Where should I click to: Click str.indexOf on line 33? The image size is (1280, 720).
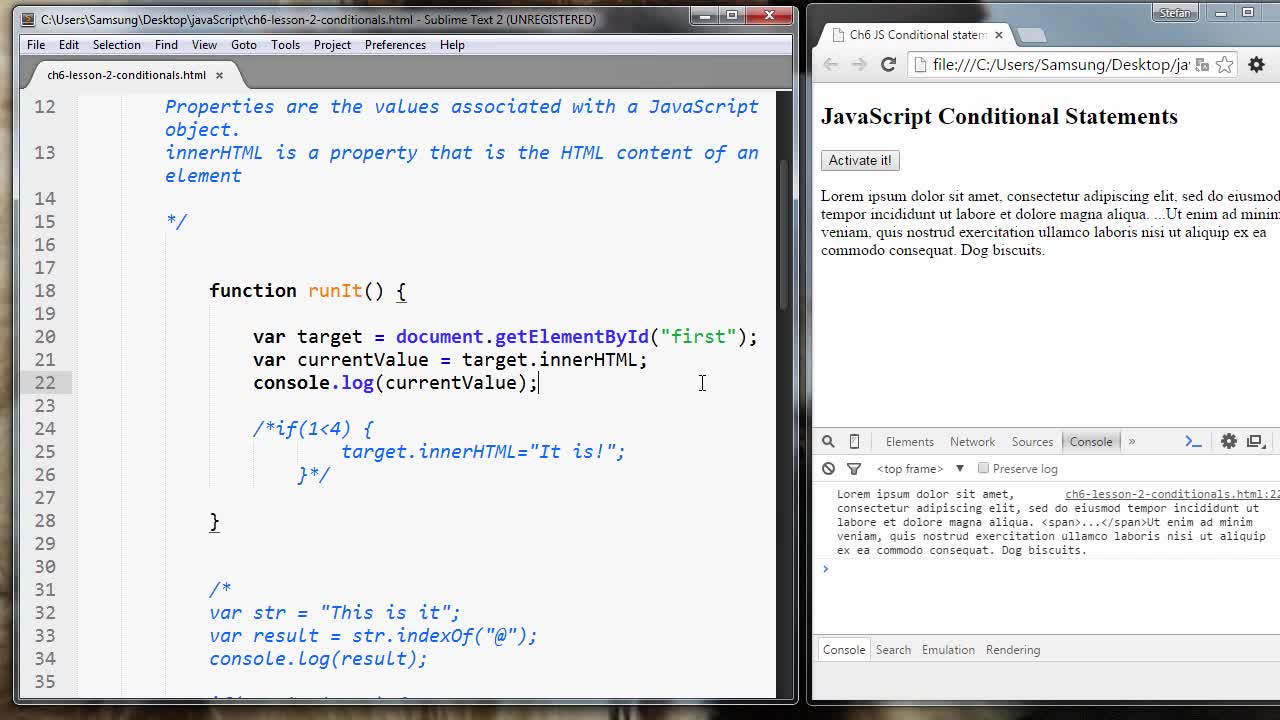(412, 636)
